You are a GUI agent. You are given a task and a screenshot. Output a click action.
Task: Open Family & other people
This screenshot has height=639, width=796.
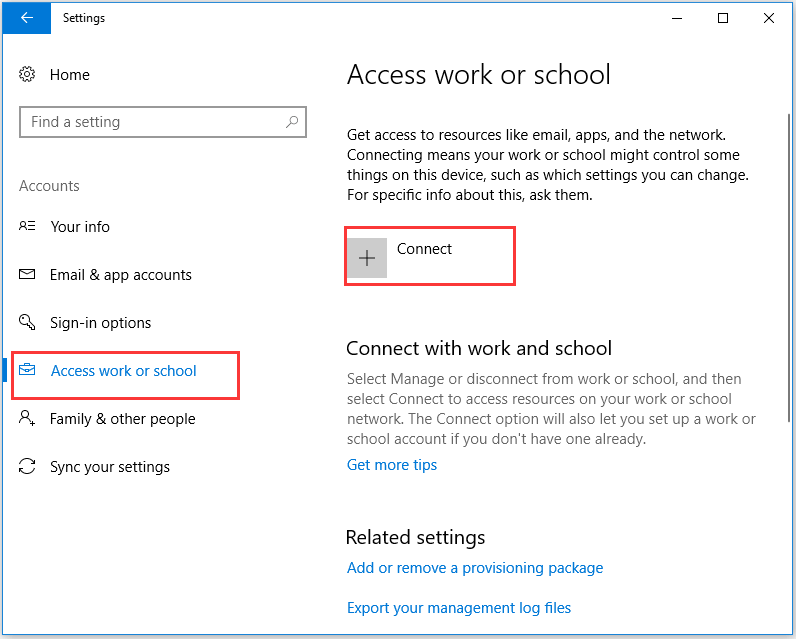coord(122,419)
